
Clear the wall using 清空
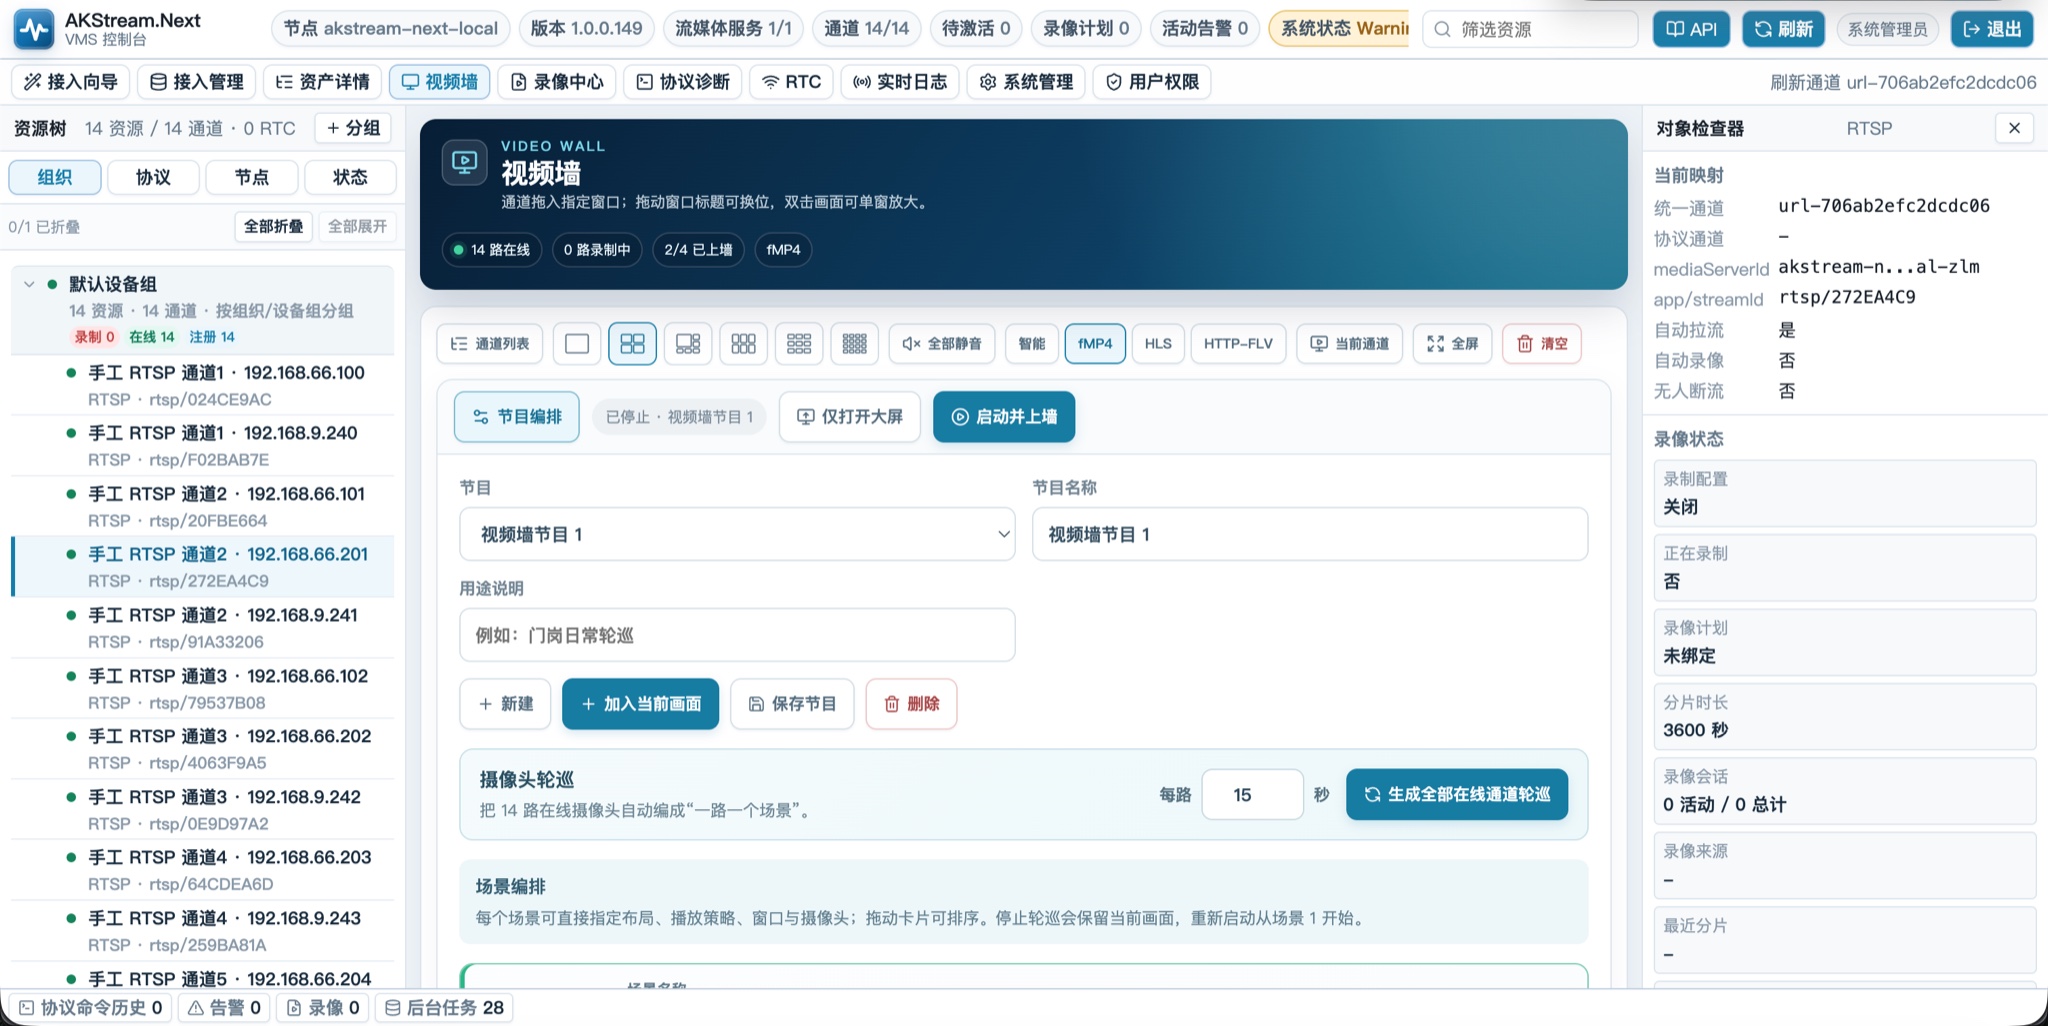[x=1542, y=344]
